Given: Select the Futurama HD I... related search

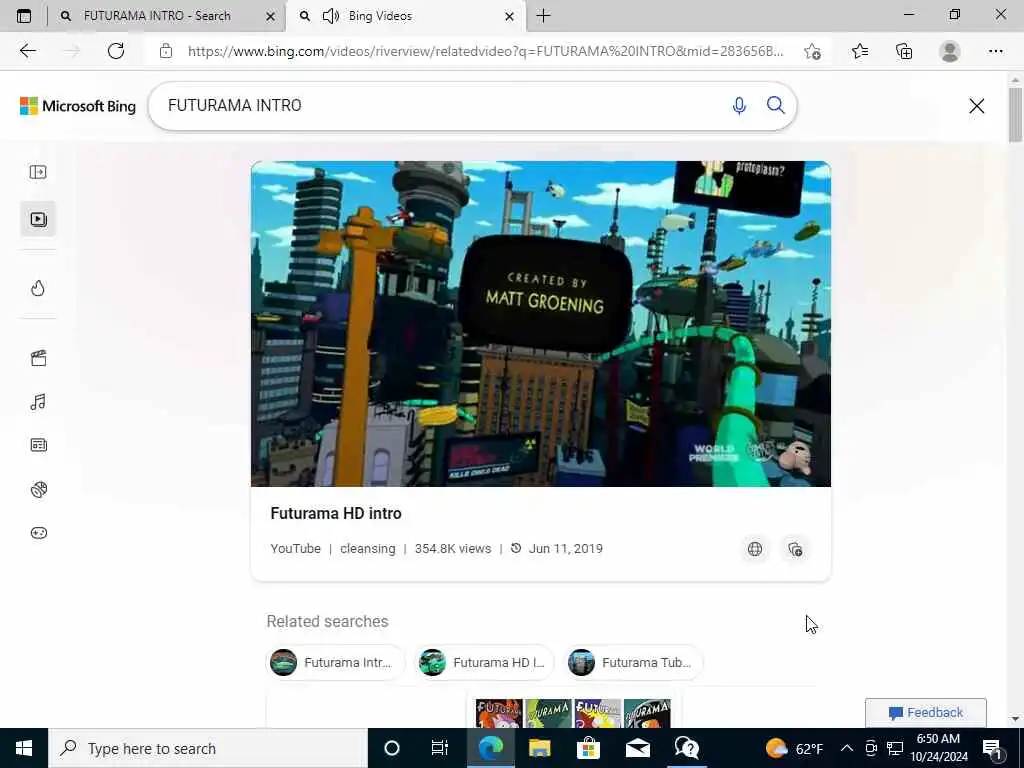Looking at the screenshot, I should pos(484,662).
